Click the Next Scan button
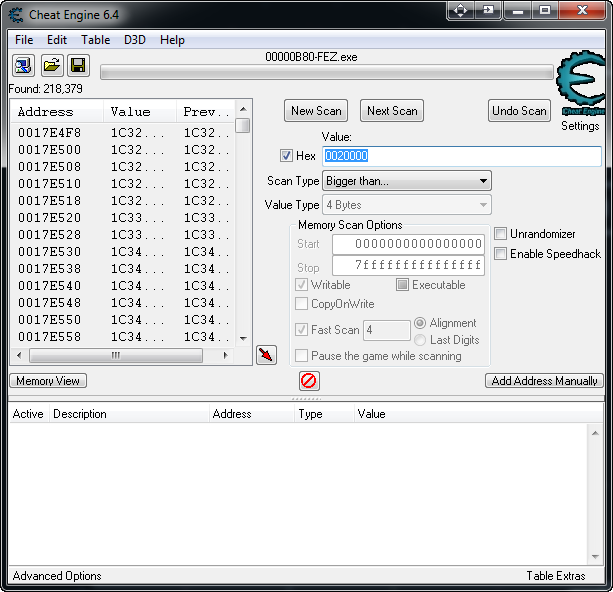Screen dimensions: 613x592 392,111
